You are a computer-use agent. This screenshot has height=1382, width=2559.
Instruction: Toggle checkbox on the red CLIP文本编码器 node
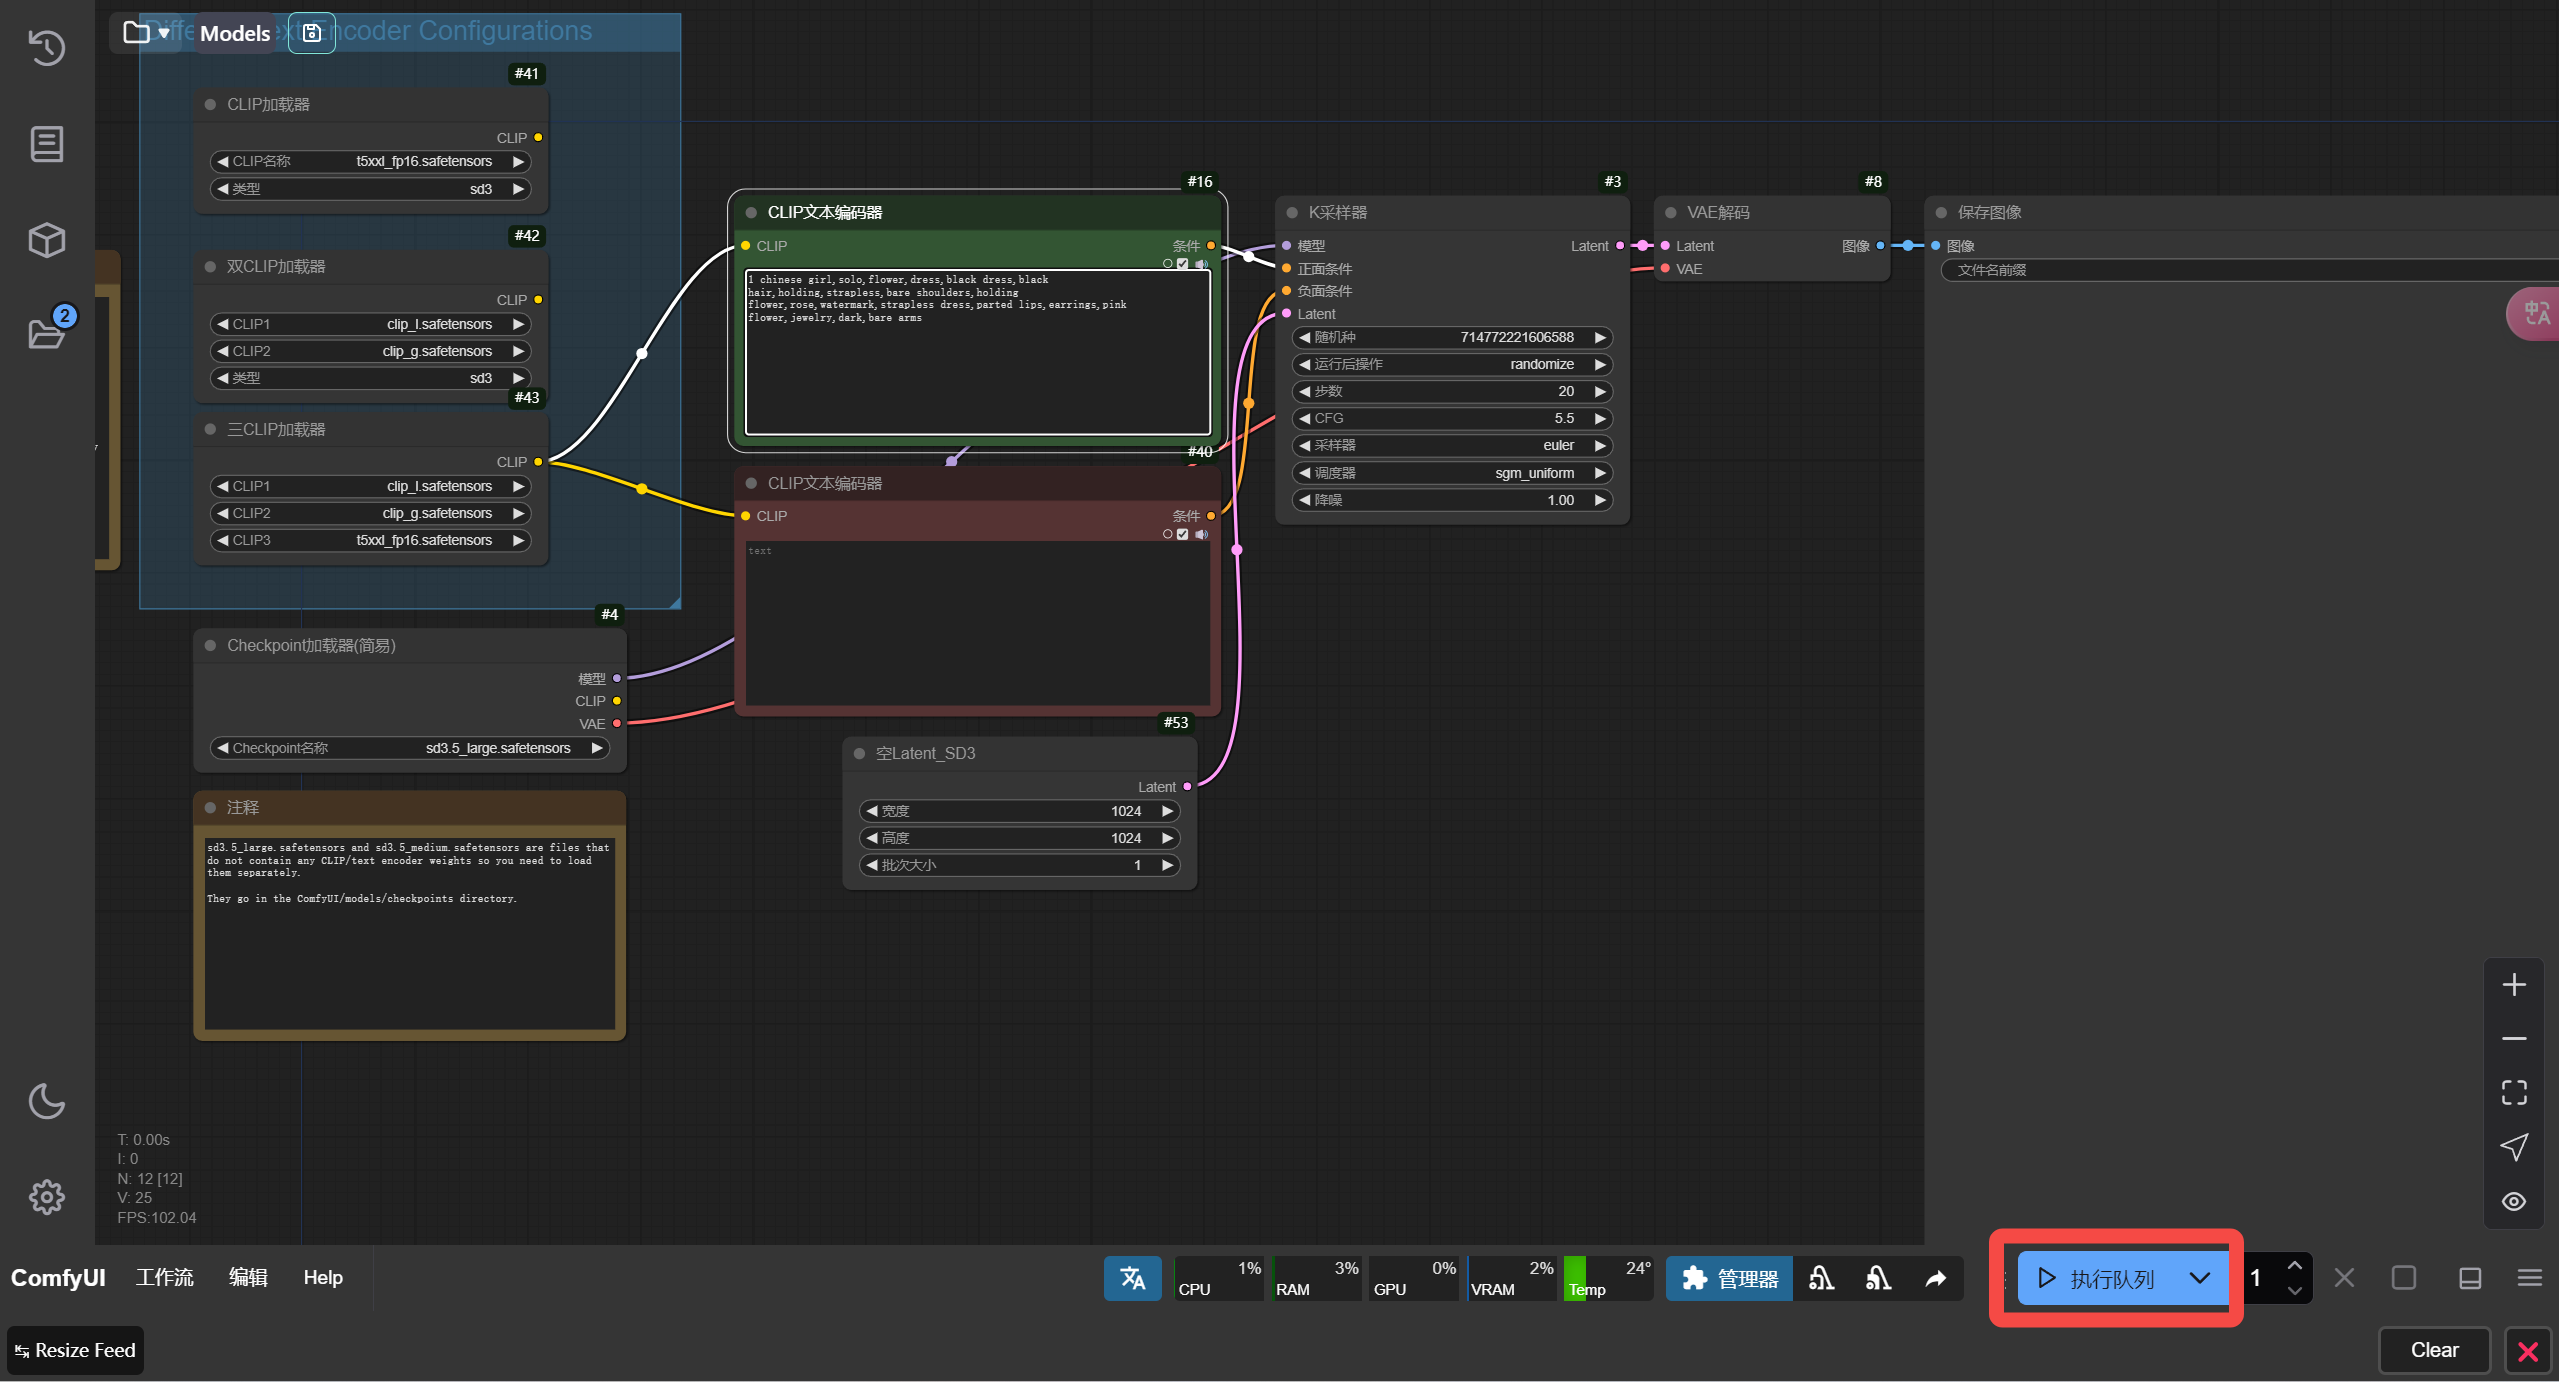1183,534
